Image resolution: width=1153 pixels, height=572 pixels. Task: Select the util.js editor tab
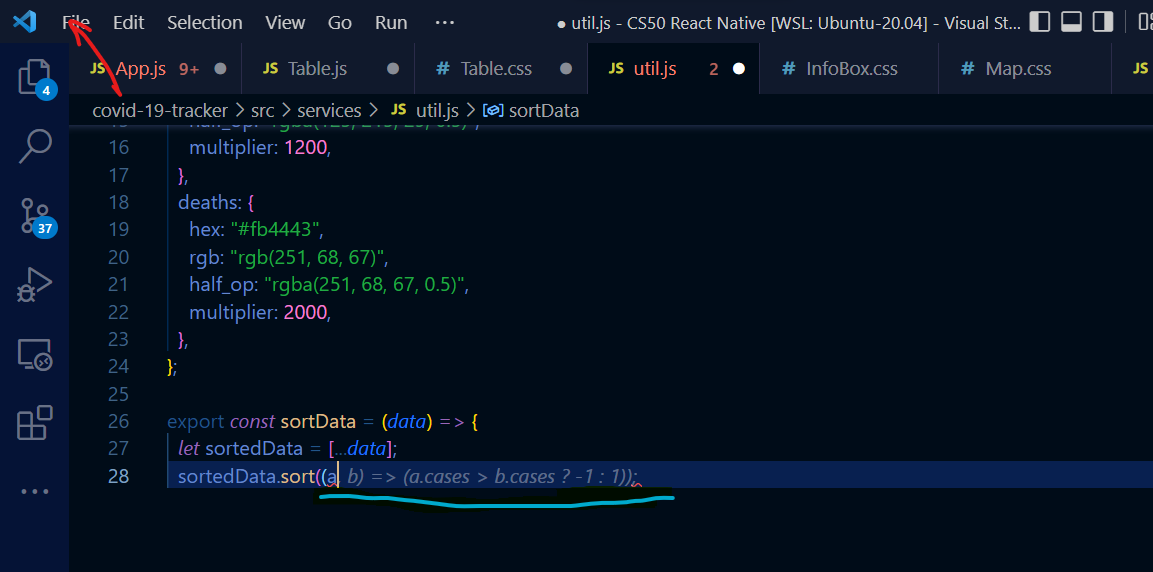click(673, 69)
